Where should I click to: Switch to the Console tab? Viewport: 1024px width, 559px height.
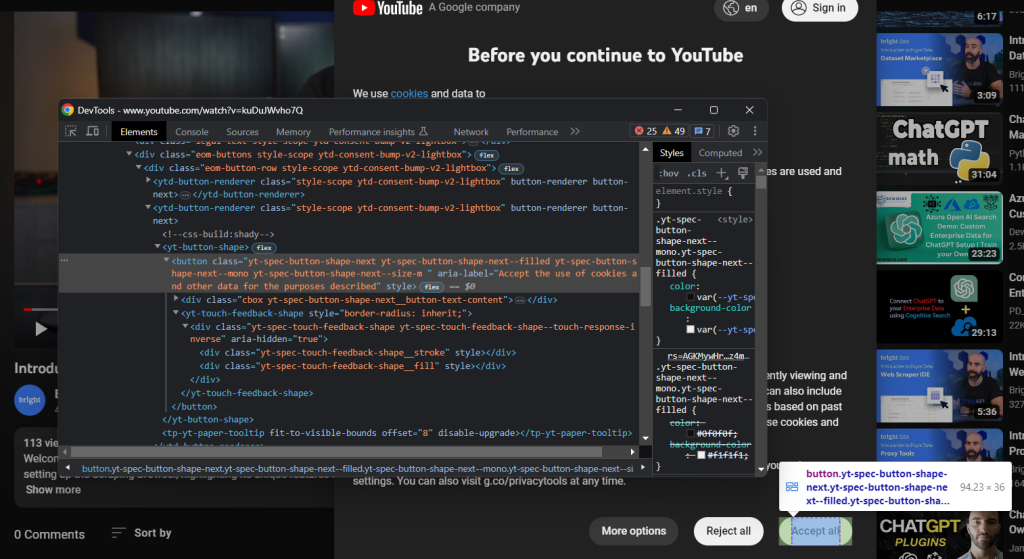pos(192,131)
